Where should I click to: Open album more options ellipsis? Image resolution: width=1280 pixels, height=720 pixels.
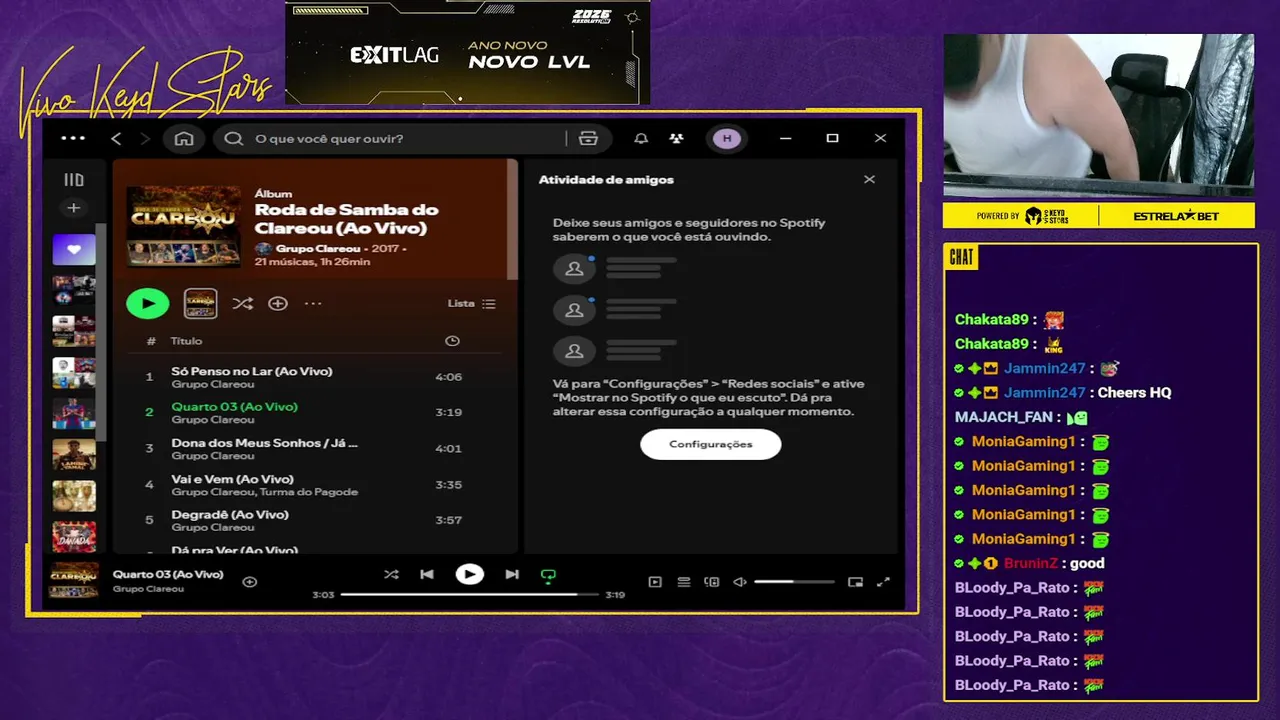click(x=313, y=303)
